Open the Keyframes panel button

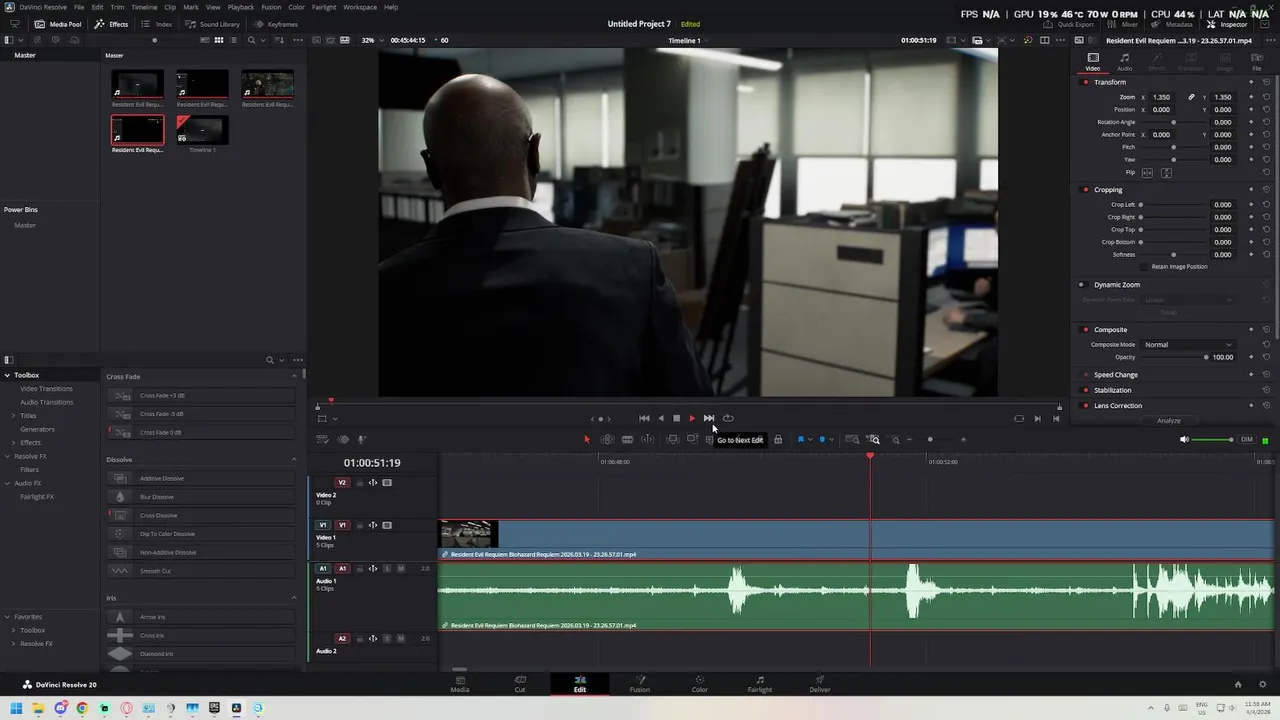[275, 24]
